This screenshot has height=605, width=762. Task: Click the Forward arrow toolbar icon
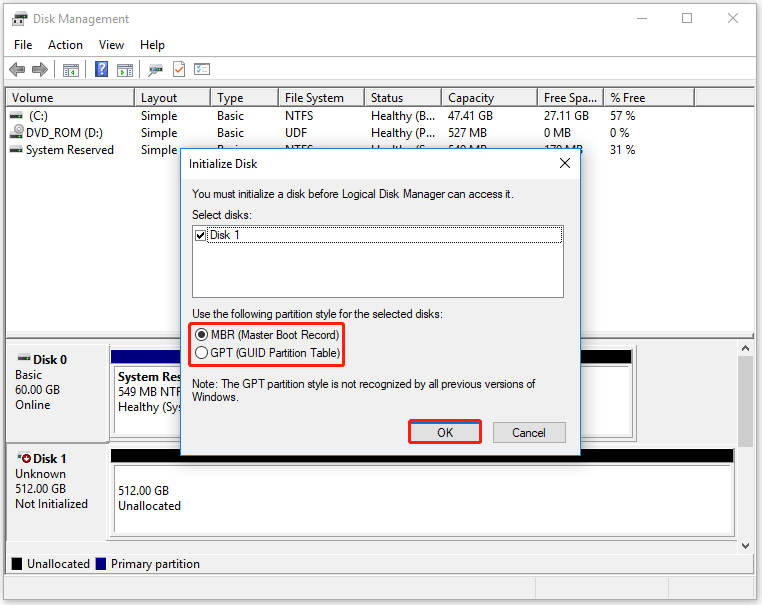[x=40, y=69]
